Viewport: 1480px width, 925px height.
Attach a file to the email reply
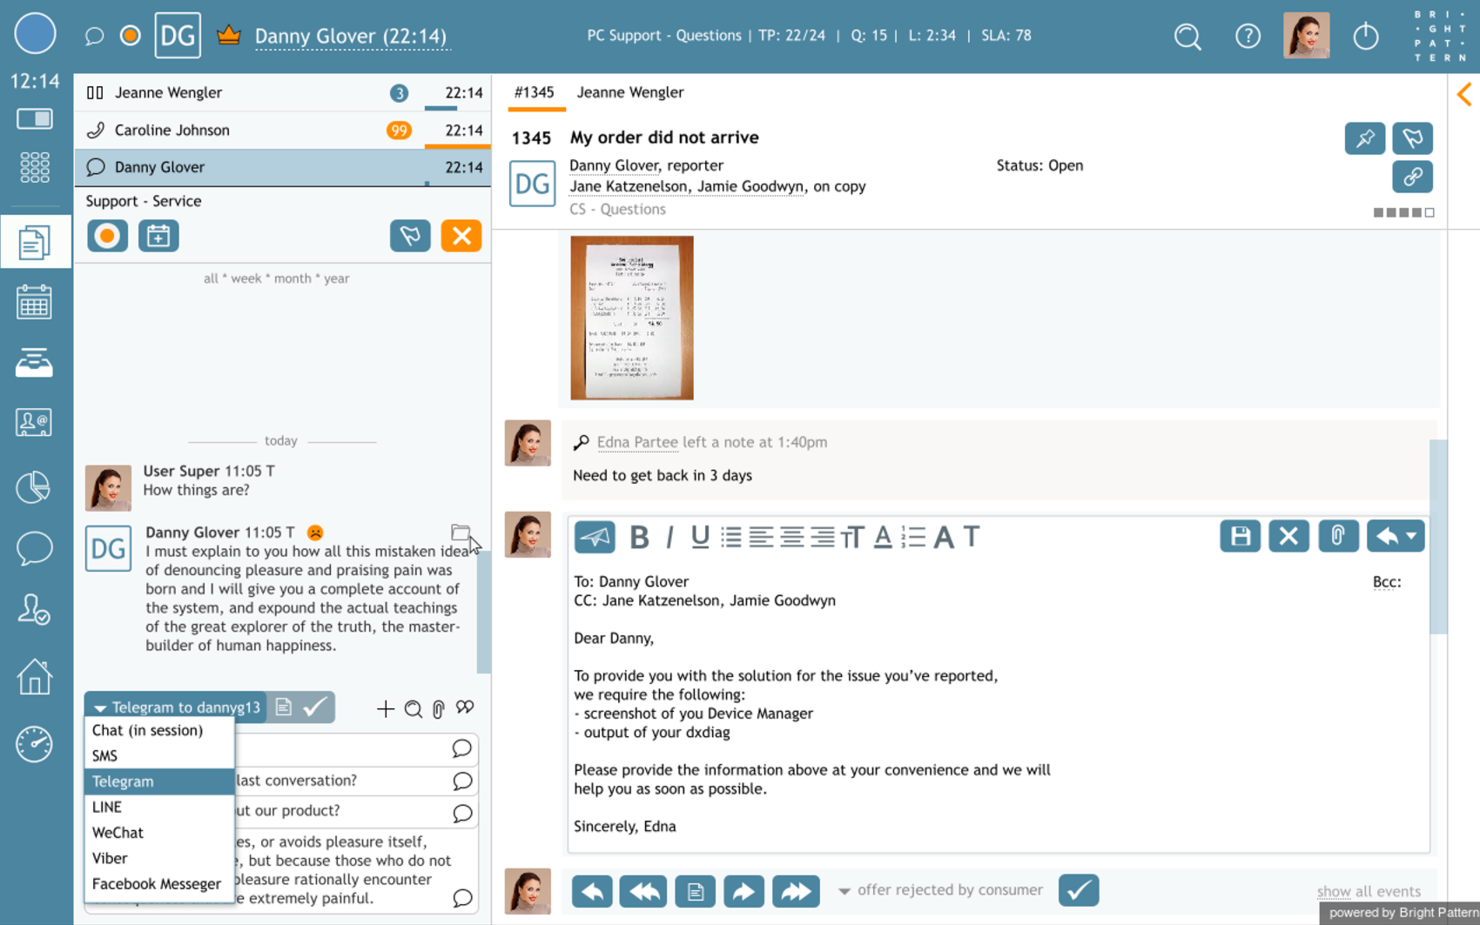(1339, 536)
